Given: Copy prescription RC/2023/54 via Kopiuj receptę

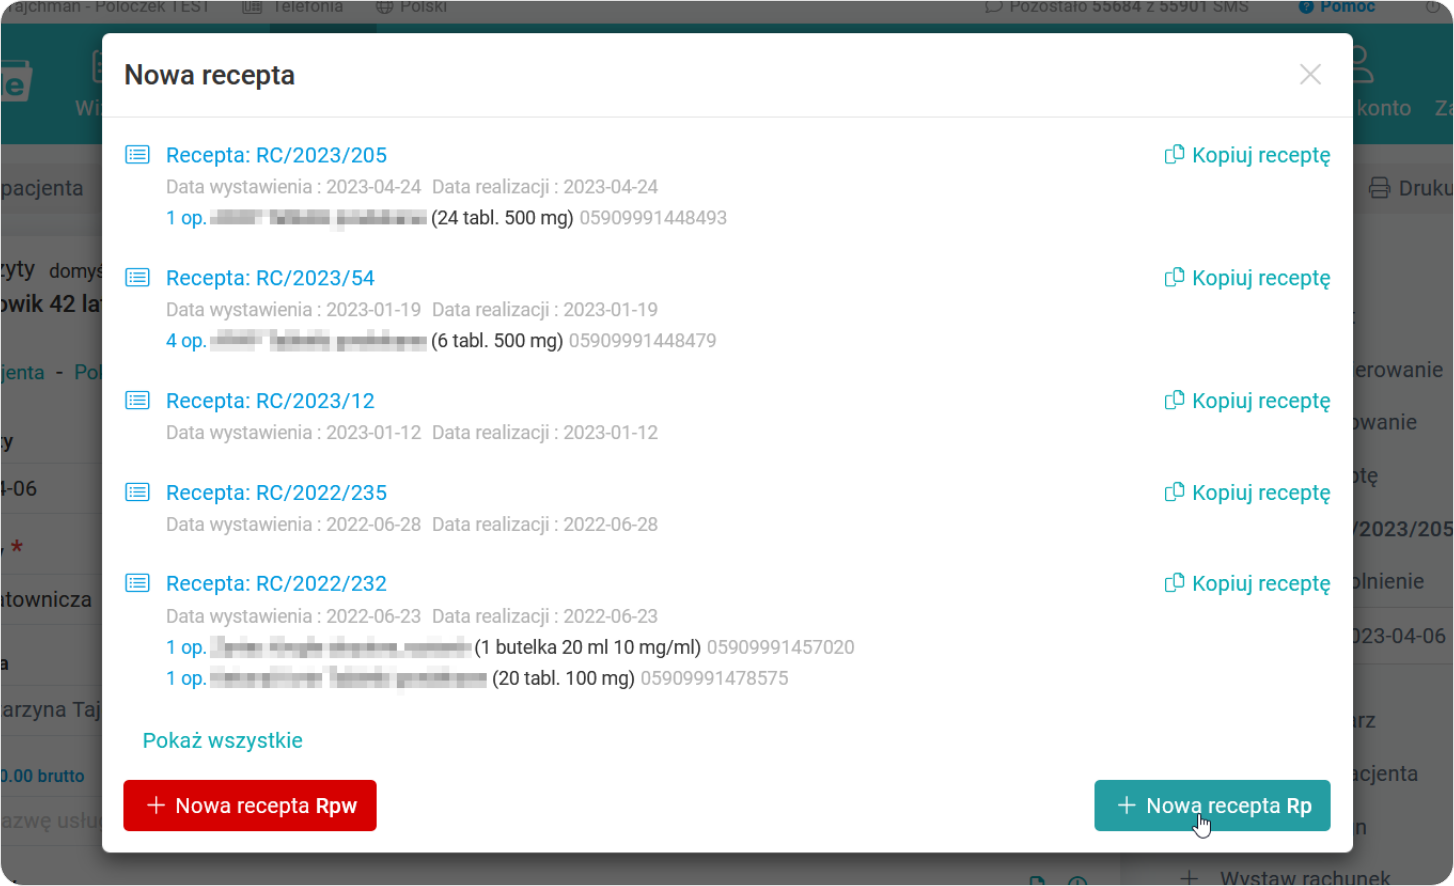Looking at the screenshot, I should [1247, 278].
